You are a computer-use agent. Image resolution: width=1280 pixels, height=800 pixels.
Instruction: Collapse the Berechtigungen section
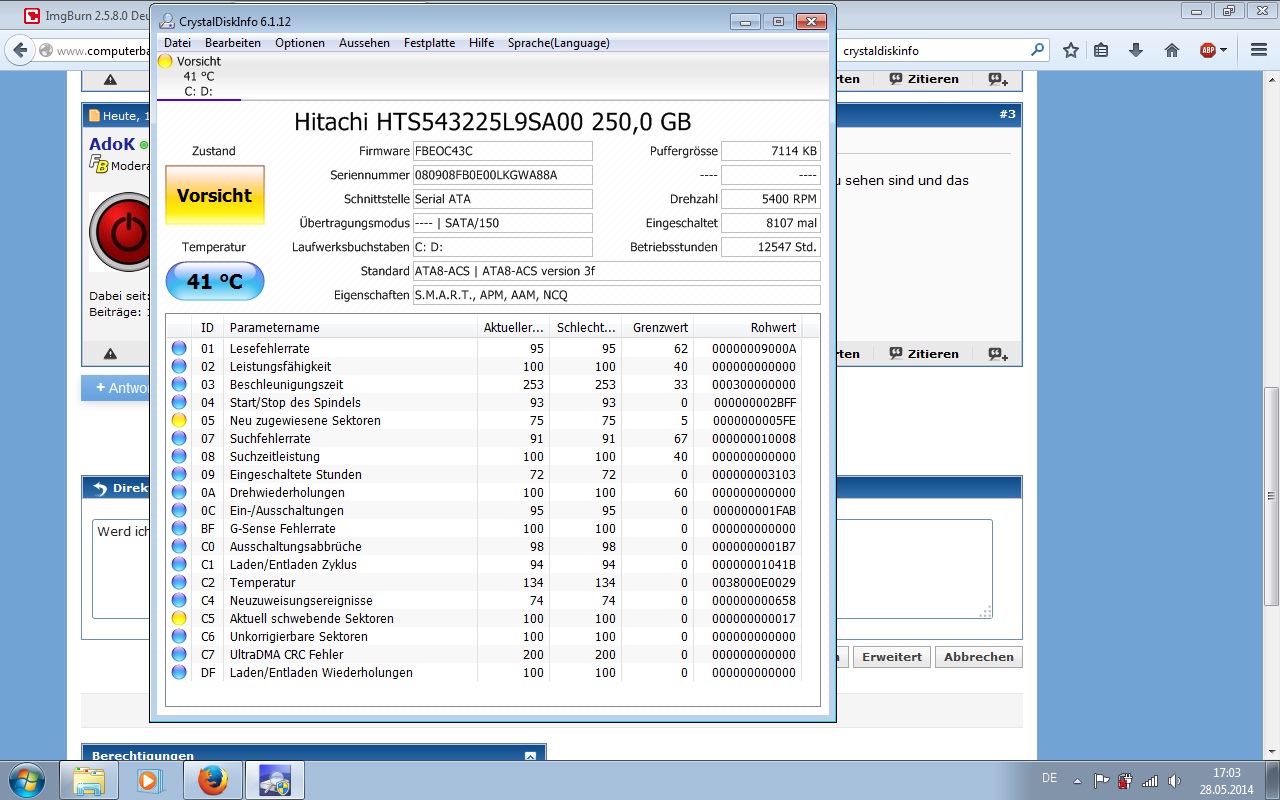click(530, 756)
